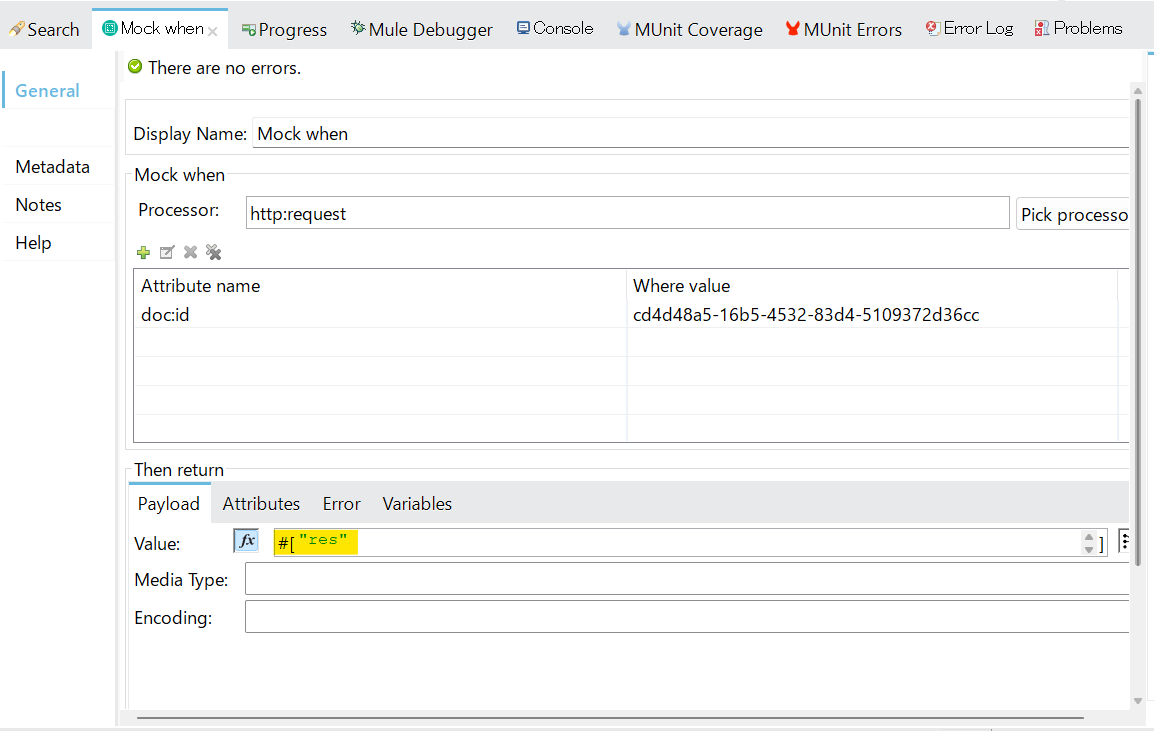Open the MUnit Errors tab

coord(843,29)
